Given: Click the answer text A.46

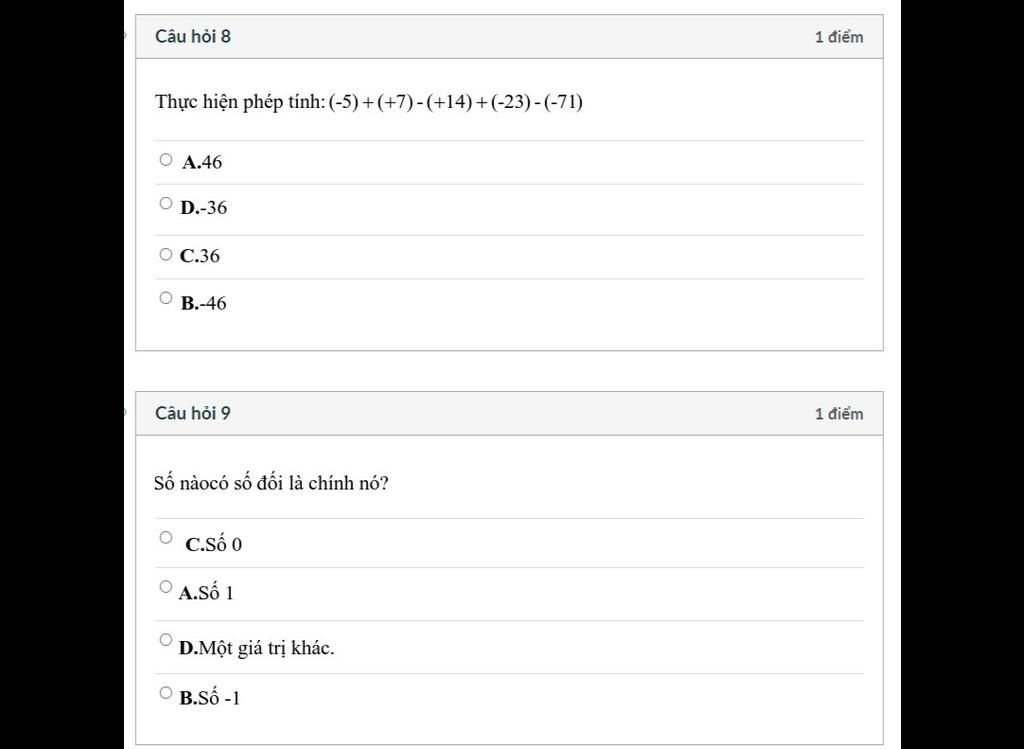Looking at the screenshot, I should pyautogui.click(x=202, y=162).
